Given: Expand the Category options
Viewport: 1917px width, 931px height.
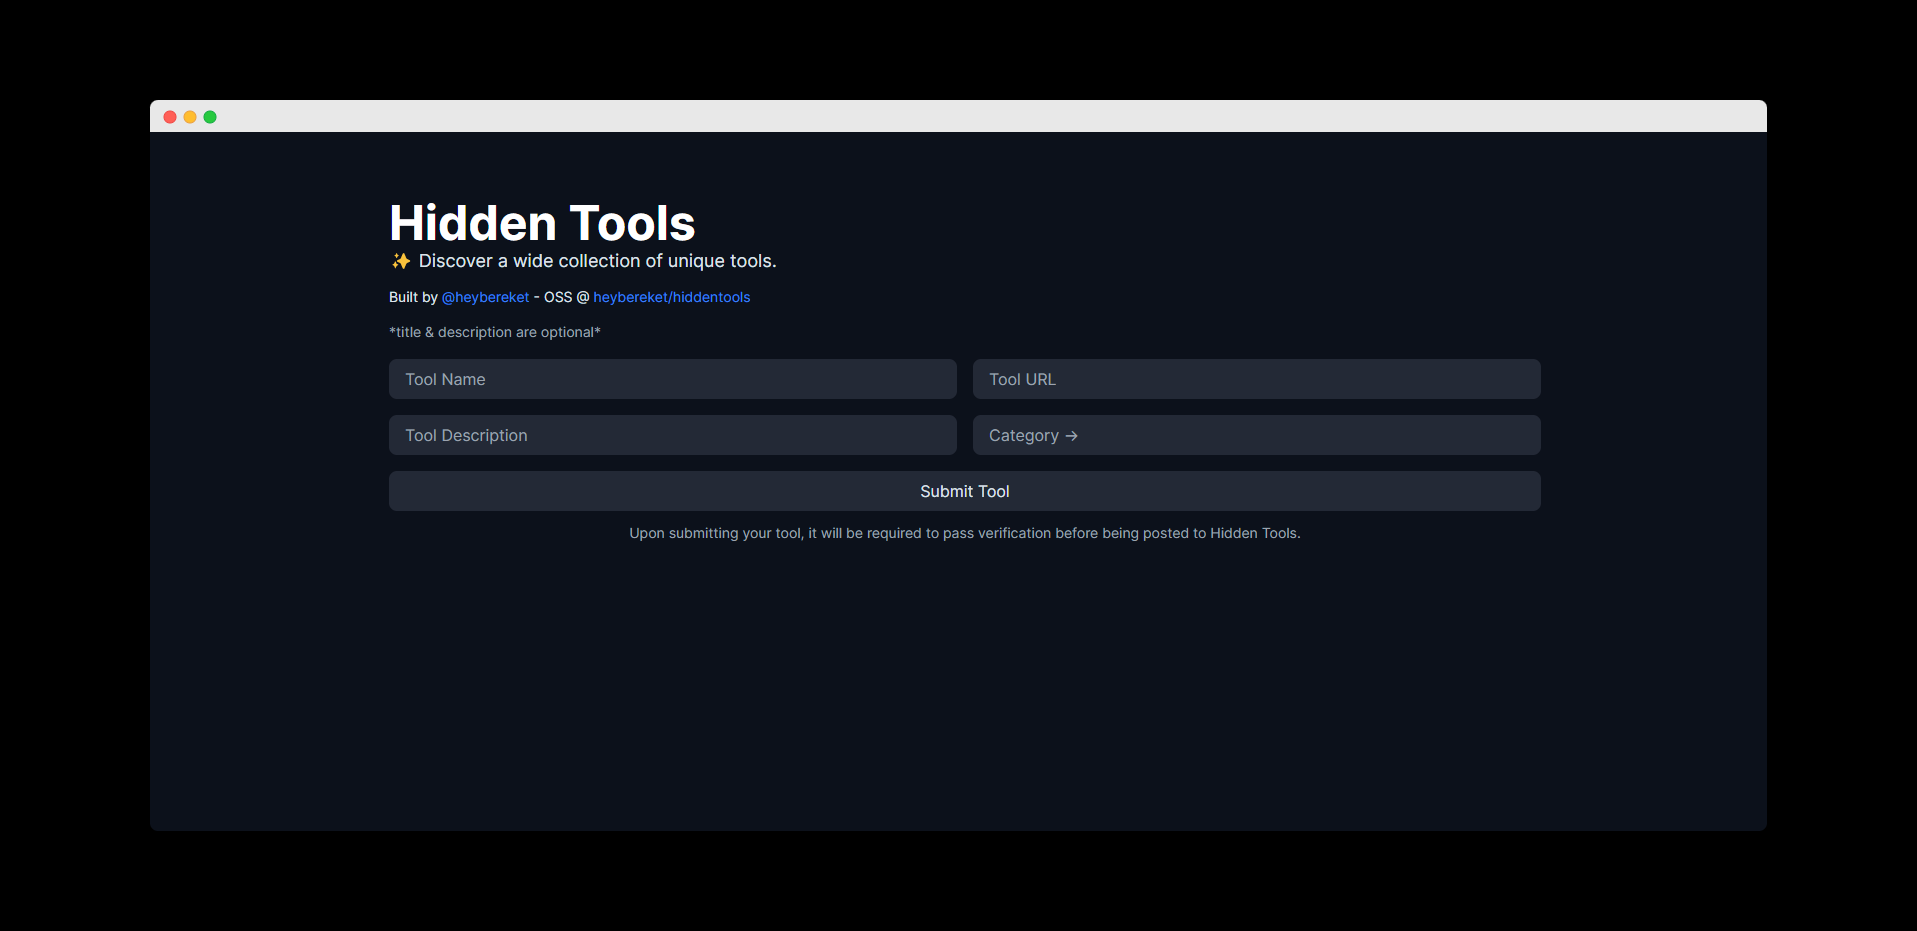Looking at the screenshot, I should pos(1256,435).
